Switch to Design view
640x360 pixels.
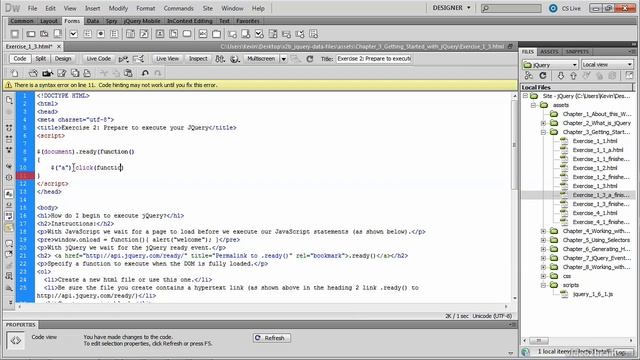[x=63, y=59]
